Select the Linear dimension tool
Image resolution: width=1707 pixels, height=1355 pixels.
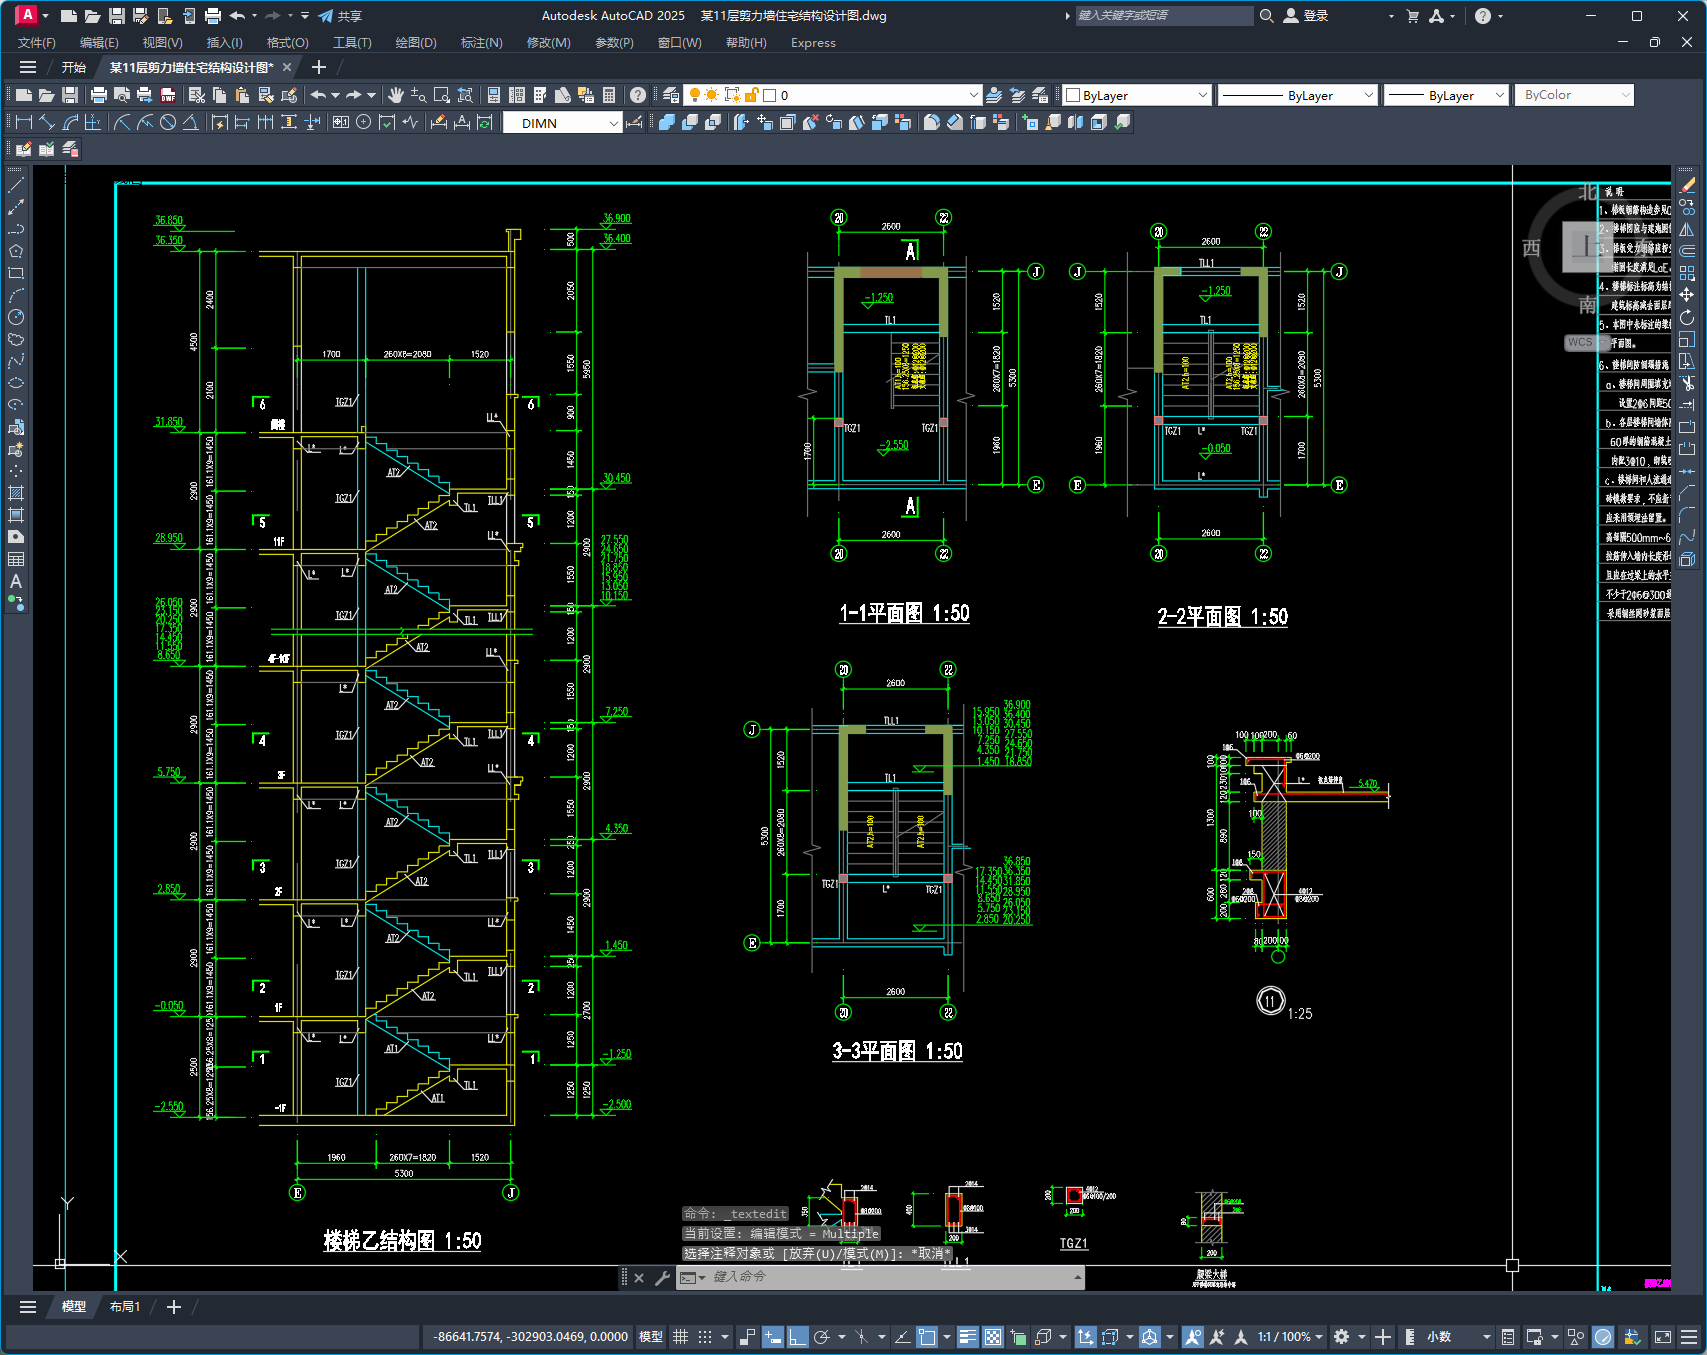(x=24, y=122)
